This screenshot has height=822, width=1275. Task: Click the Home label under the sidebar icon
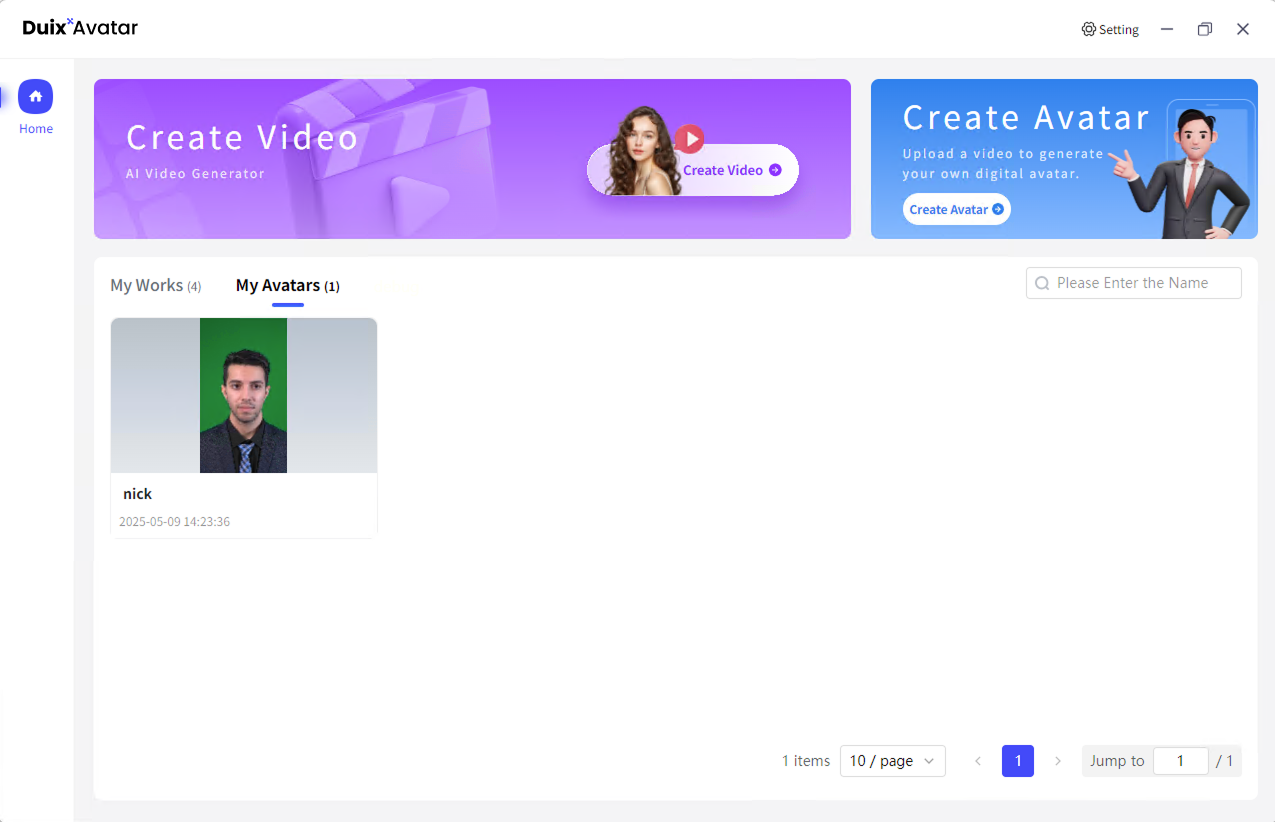[35, 128]
